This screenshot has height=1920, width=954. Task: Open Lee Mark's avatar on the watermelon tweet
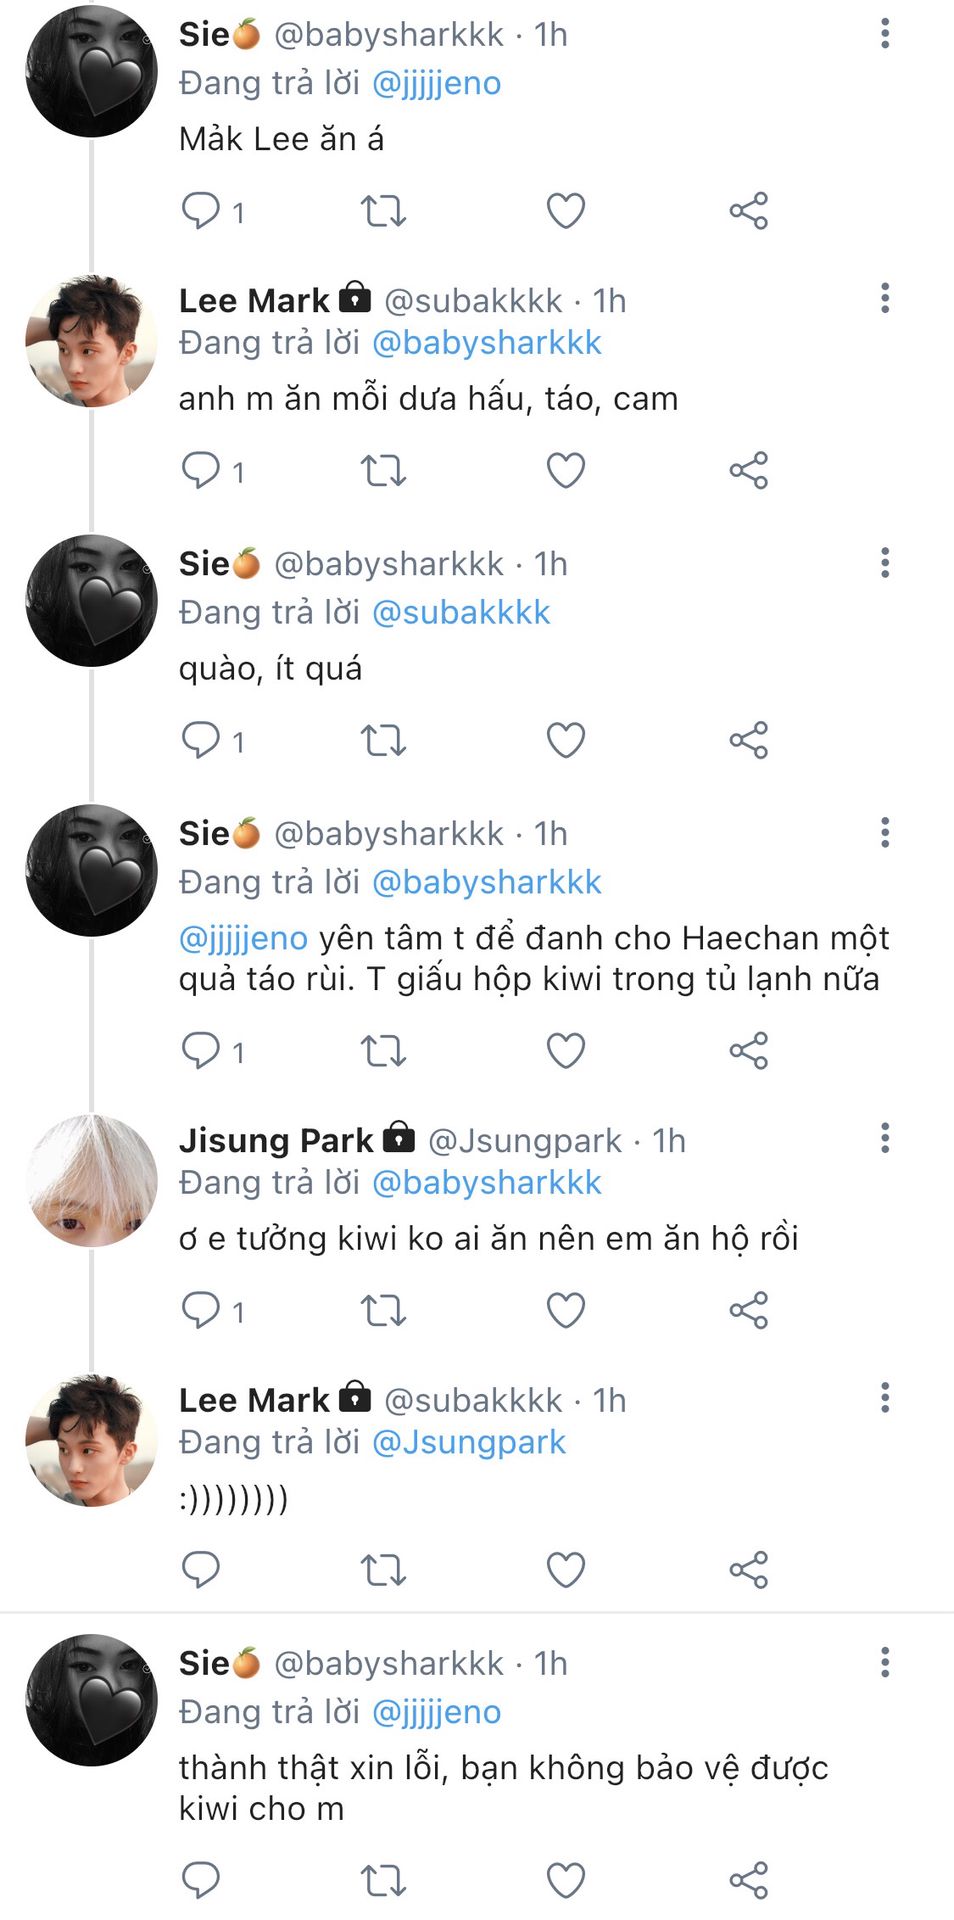[91, 341]
